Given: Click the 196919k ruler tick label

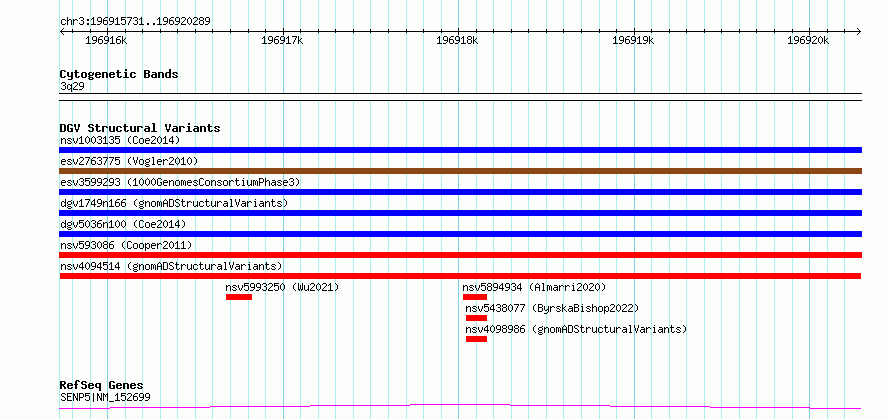Looking at the screenshot, I should click(633, 40).
